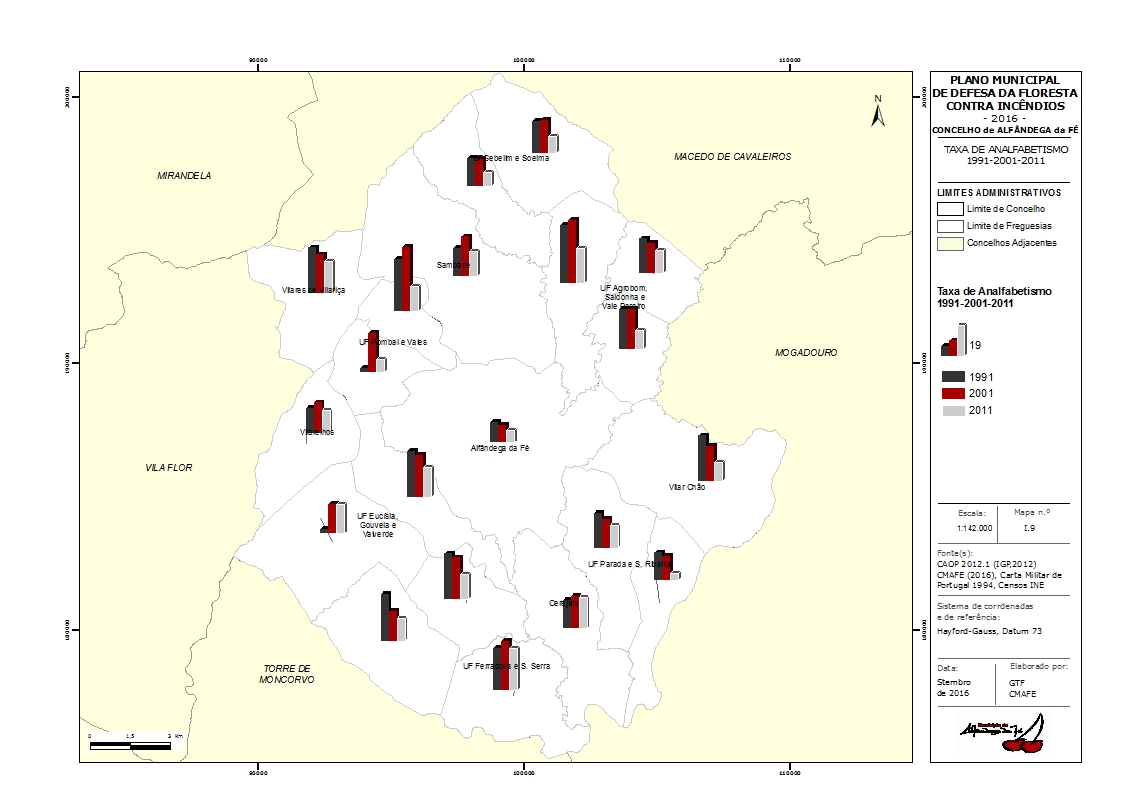The image size is (1122, 794).
Task: Select the 2001 red legend swatch
Action: tap(954, 393)
